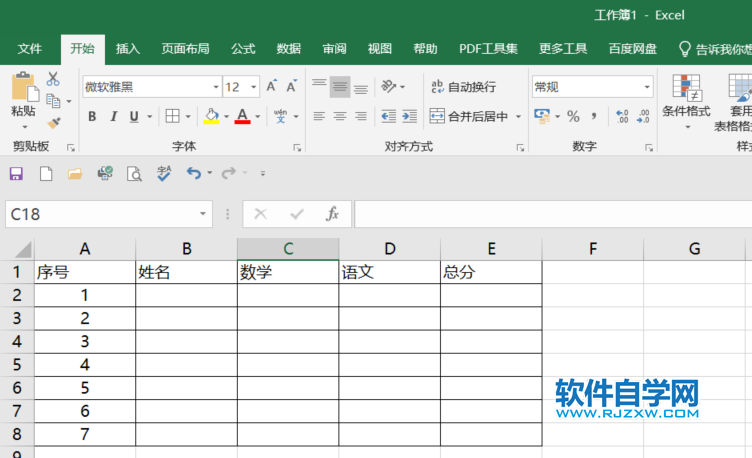
Task: Apply accounting number format icon
Action: [x=542, y=116]
